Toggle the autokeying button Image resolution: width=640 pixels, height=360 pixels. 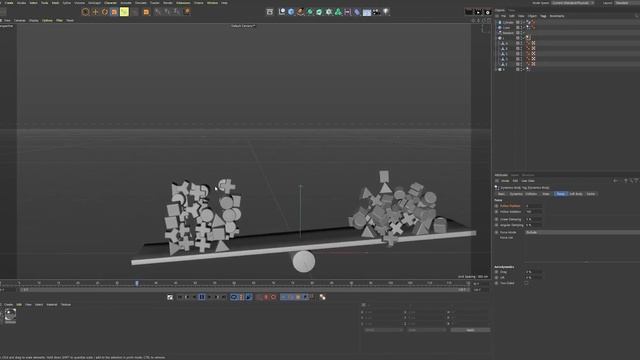pos(273,297)
